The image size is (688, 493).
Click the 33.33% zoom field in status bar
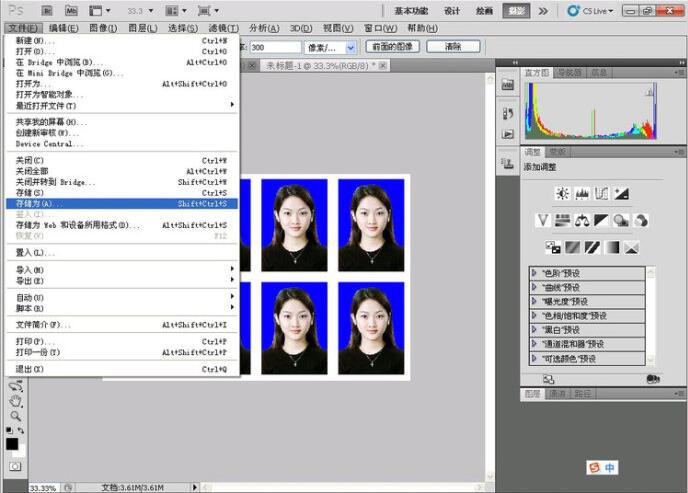tap(43, 487)
